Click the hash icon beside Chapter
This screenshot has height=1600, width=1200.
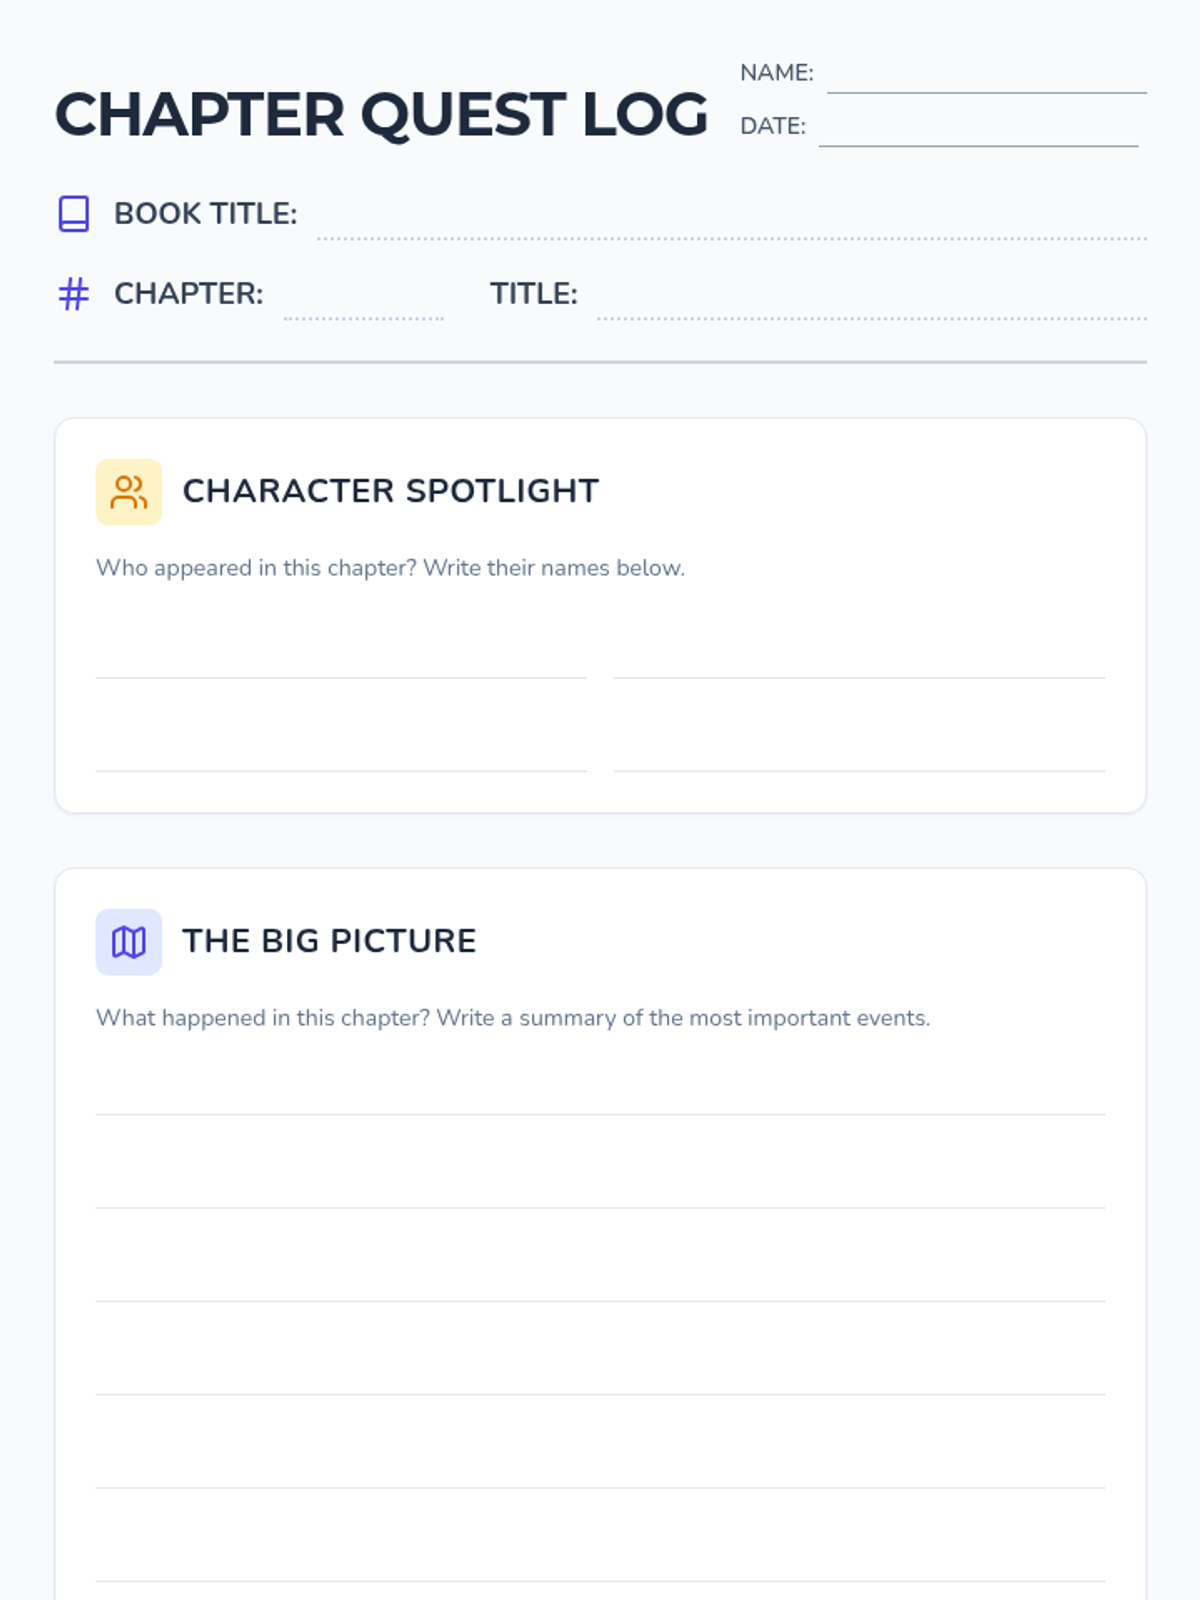click(x=74, y=294)
